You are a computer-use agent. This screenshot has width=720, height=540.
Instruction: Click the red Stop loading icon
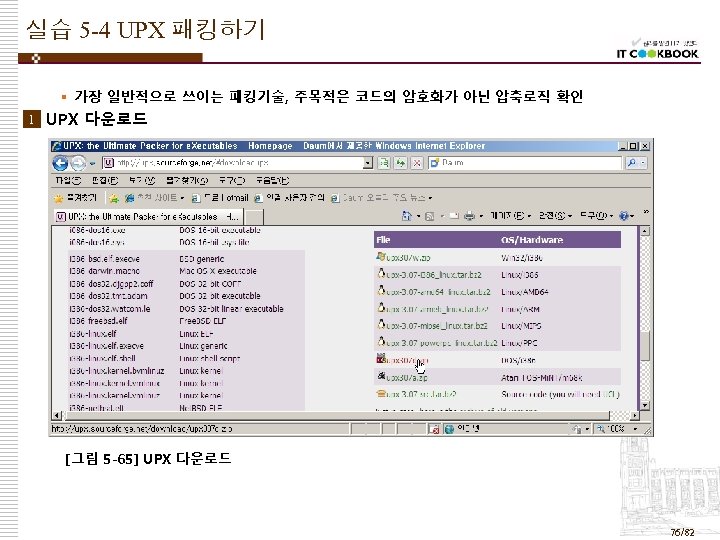tap(417, 163)
